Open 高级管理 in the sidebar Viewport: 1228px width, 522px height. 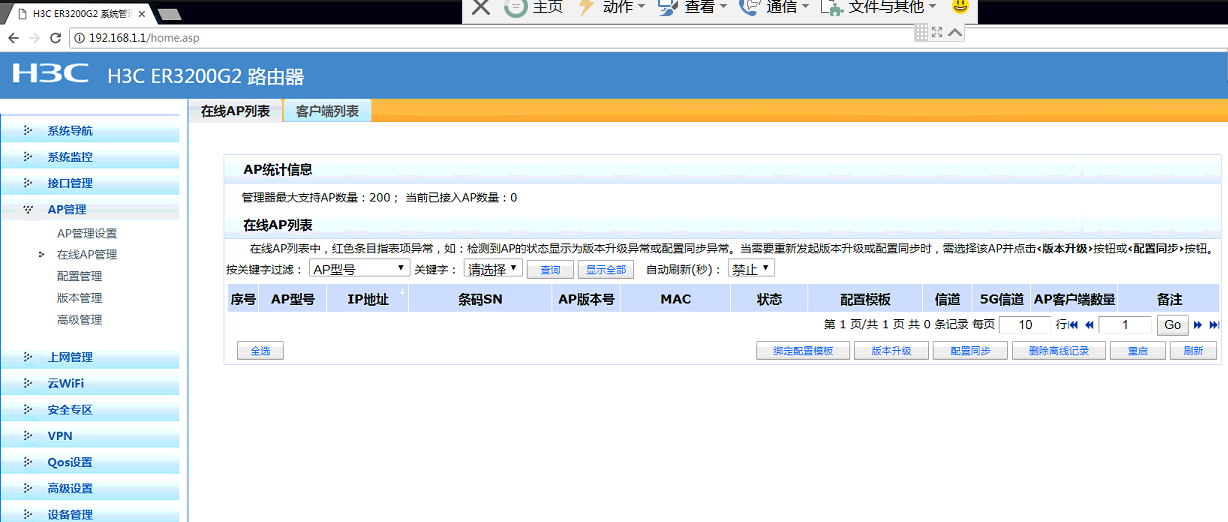click(79, 320)
